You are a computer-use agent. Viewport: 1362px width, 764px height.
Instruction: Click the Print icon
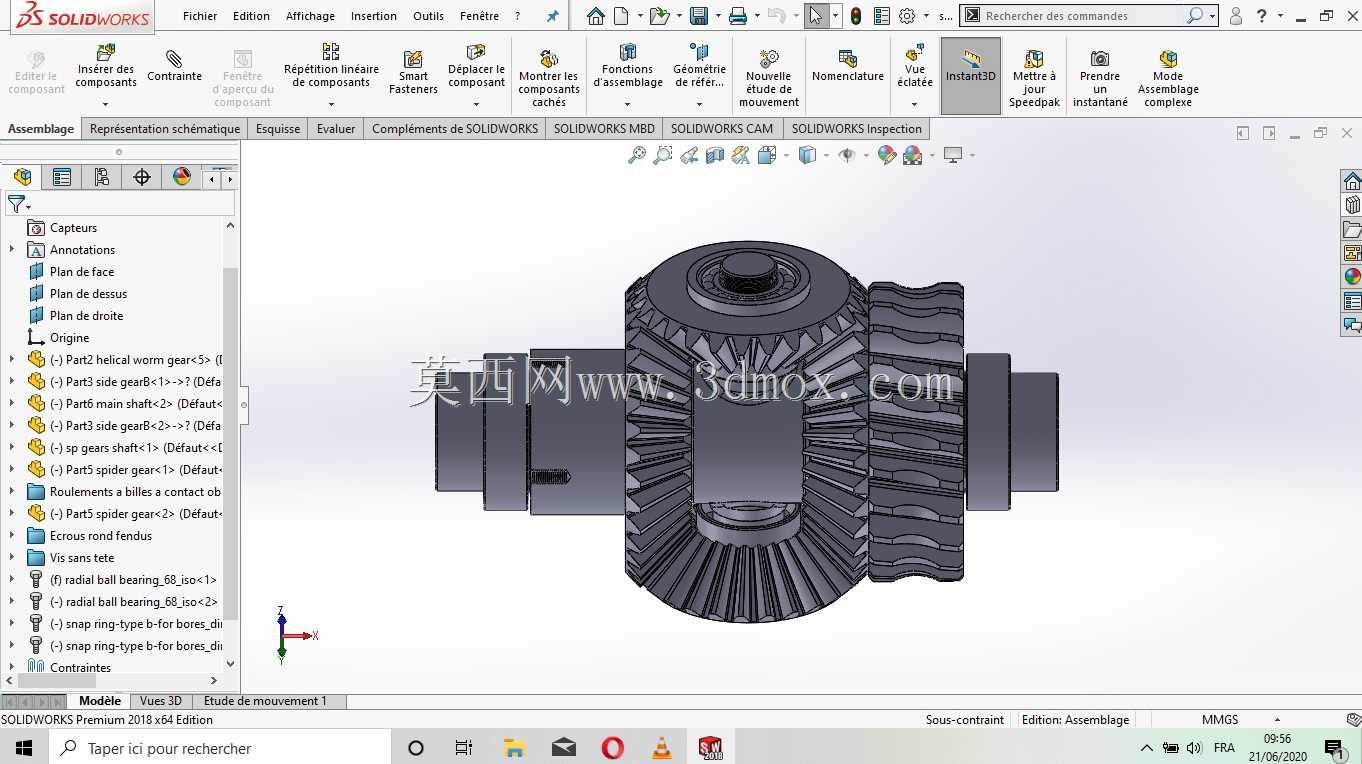coord(738,16)
